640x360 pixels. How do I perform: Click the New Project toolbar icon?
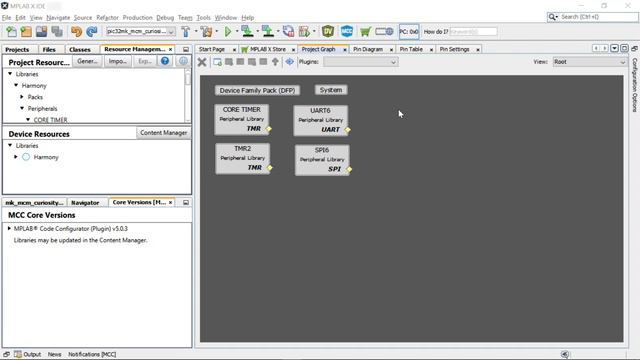27,31
